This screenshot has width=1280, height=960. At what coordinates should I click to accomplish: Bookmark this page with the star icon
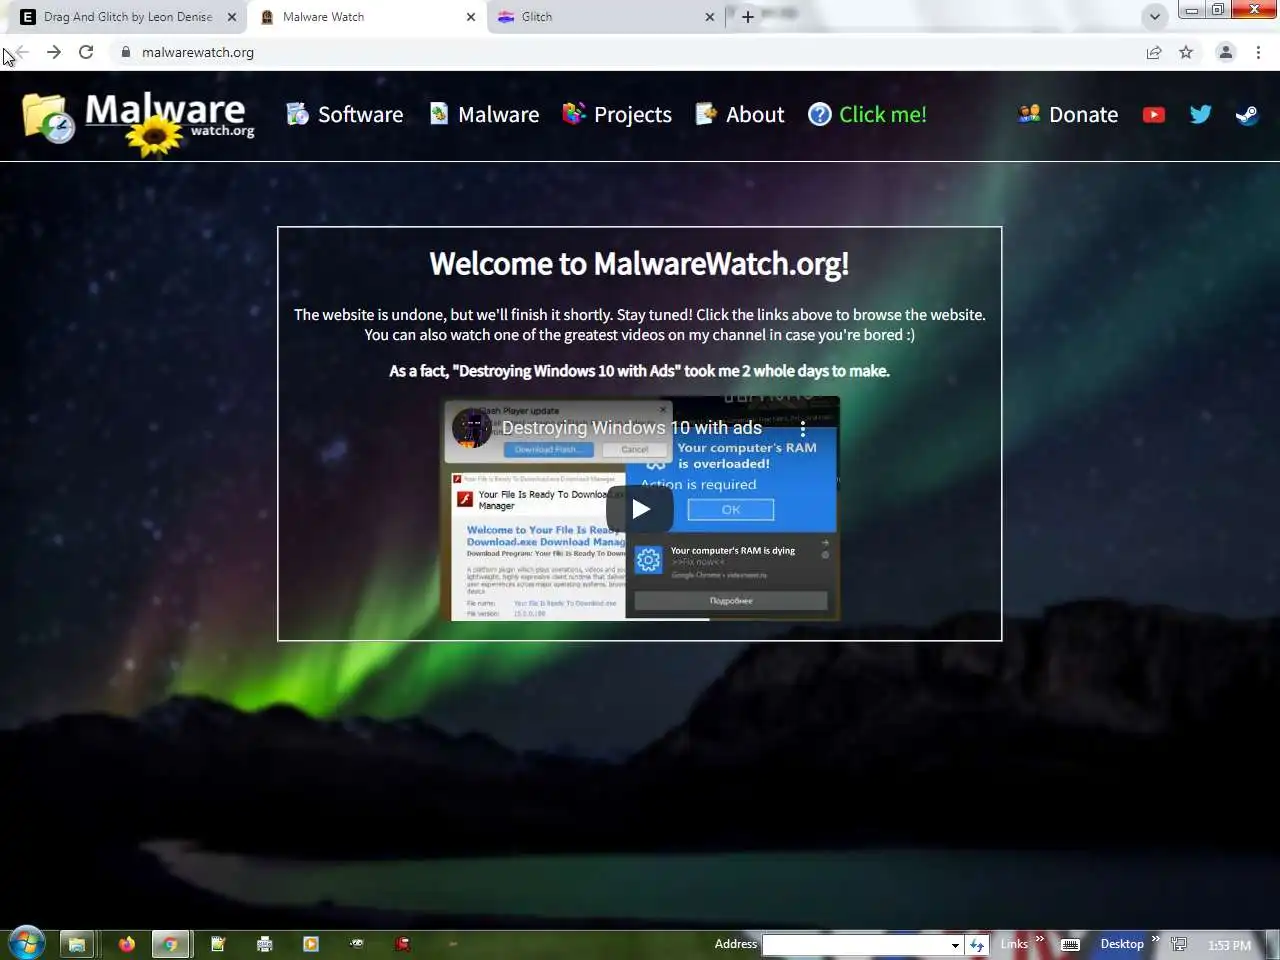[x=1186, y=52]
